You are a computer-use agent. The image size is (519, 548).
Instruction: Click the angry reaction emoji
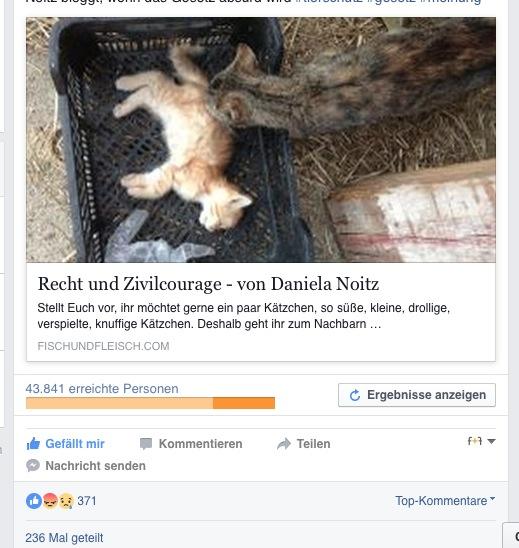(50, 501)
